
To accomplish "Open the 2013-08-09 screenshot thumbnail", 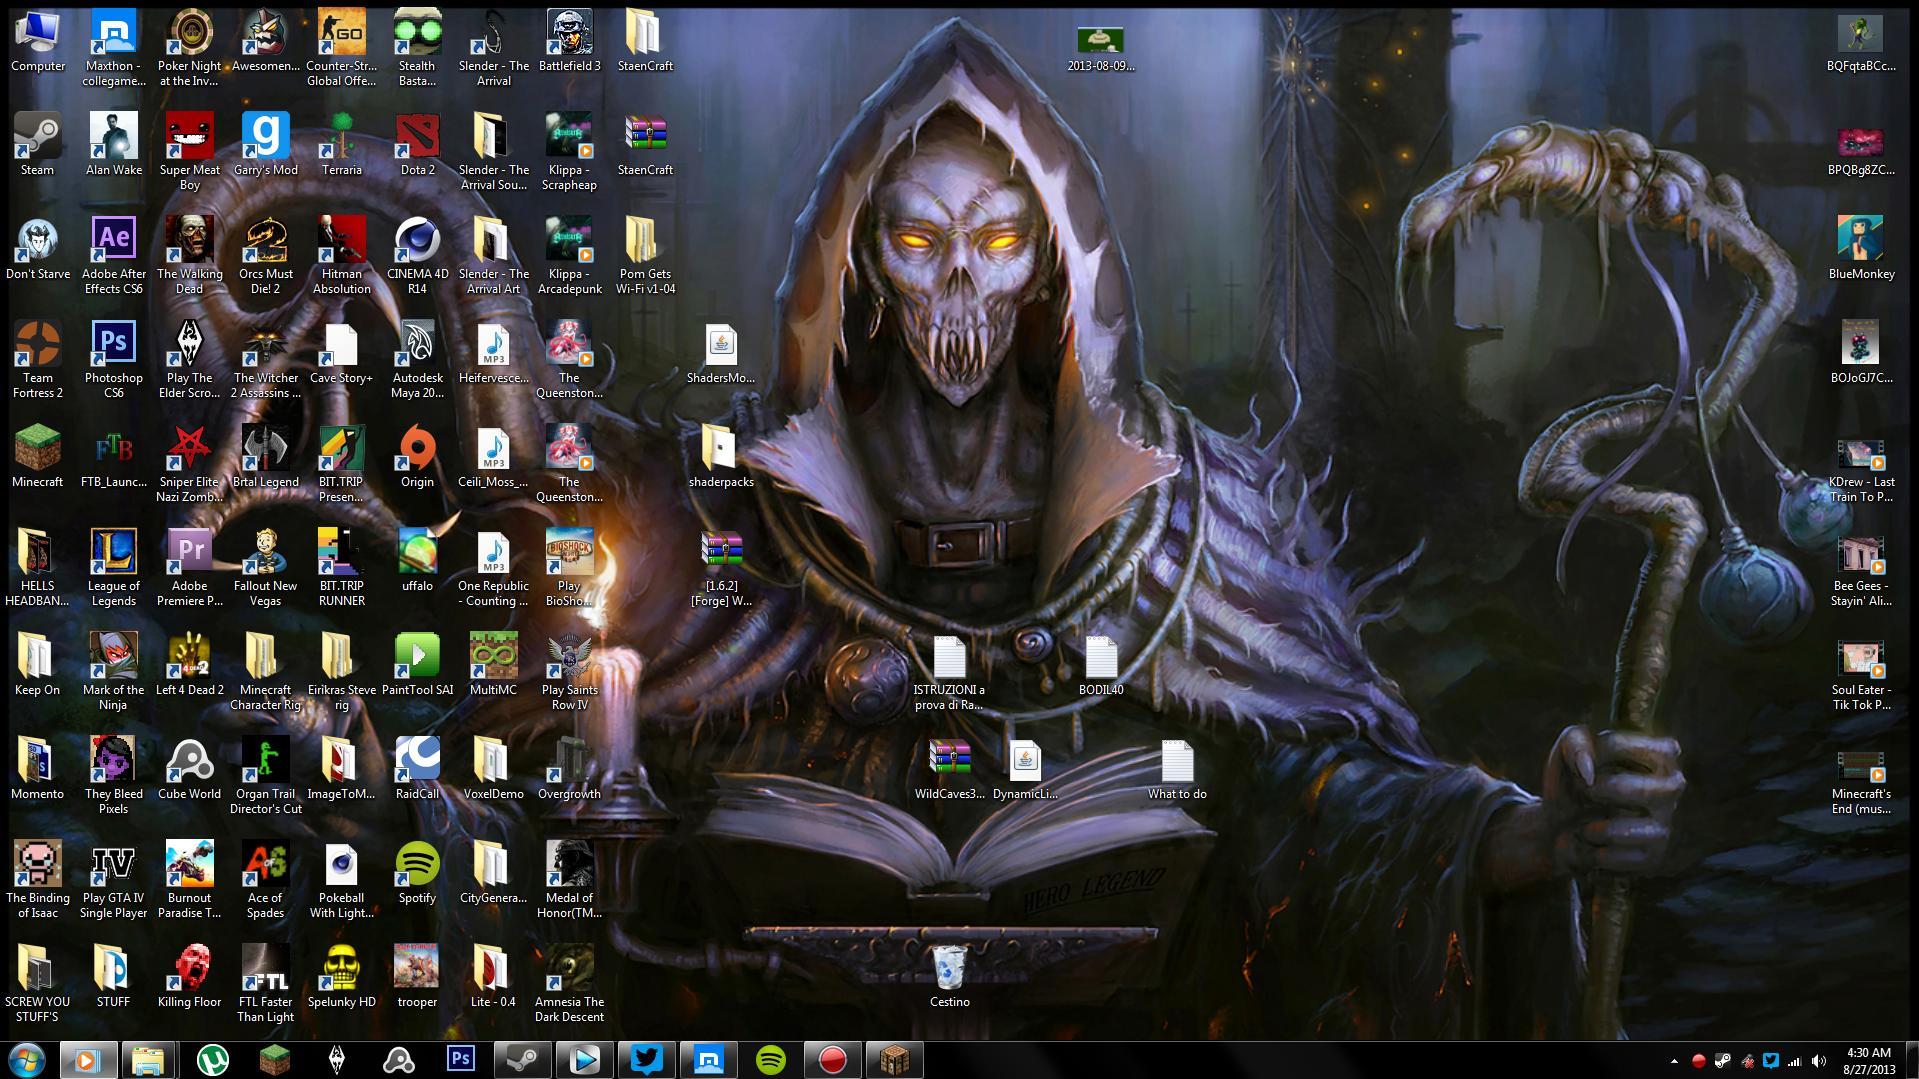I will click(1101, 48).
